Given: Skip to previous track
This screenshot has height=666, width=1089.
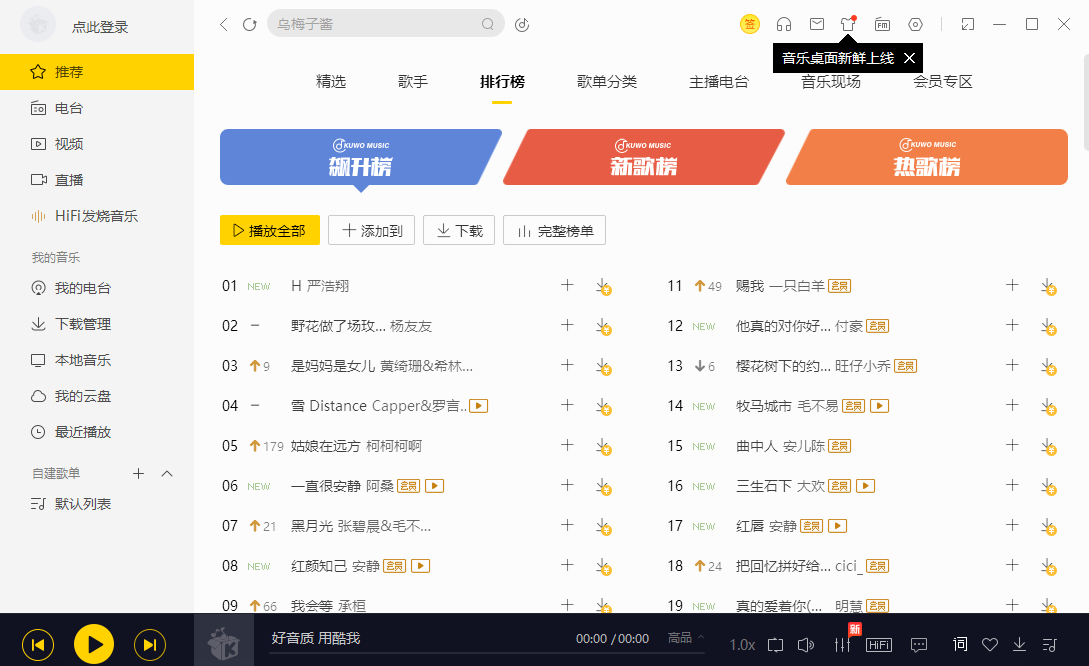Looking at the screenshot, I should 38,645.
